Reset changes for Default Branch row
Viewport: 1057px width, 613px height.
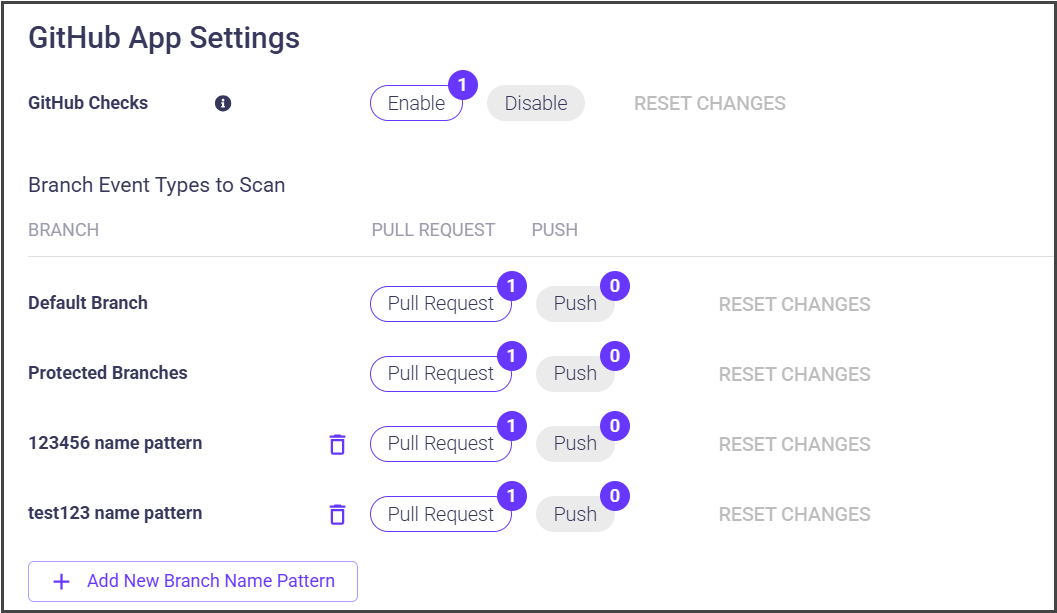coord(794,304)
